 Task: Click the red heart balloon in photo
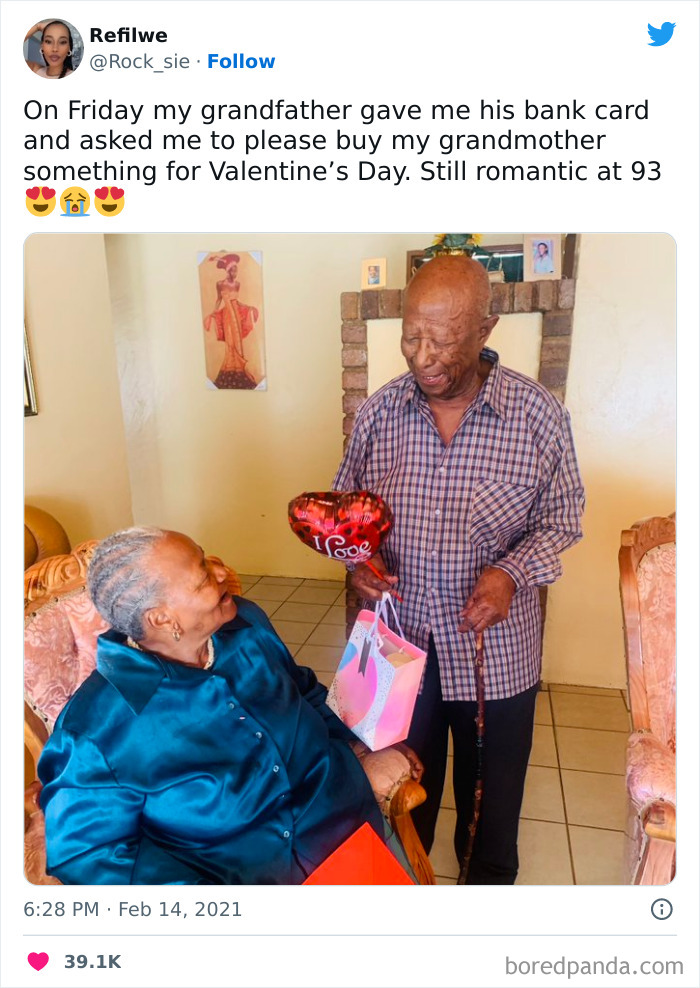[340, 526]
